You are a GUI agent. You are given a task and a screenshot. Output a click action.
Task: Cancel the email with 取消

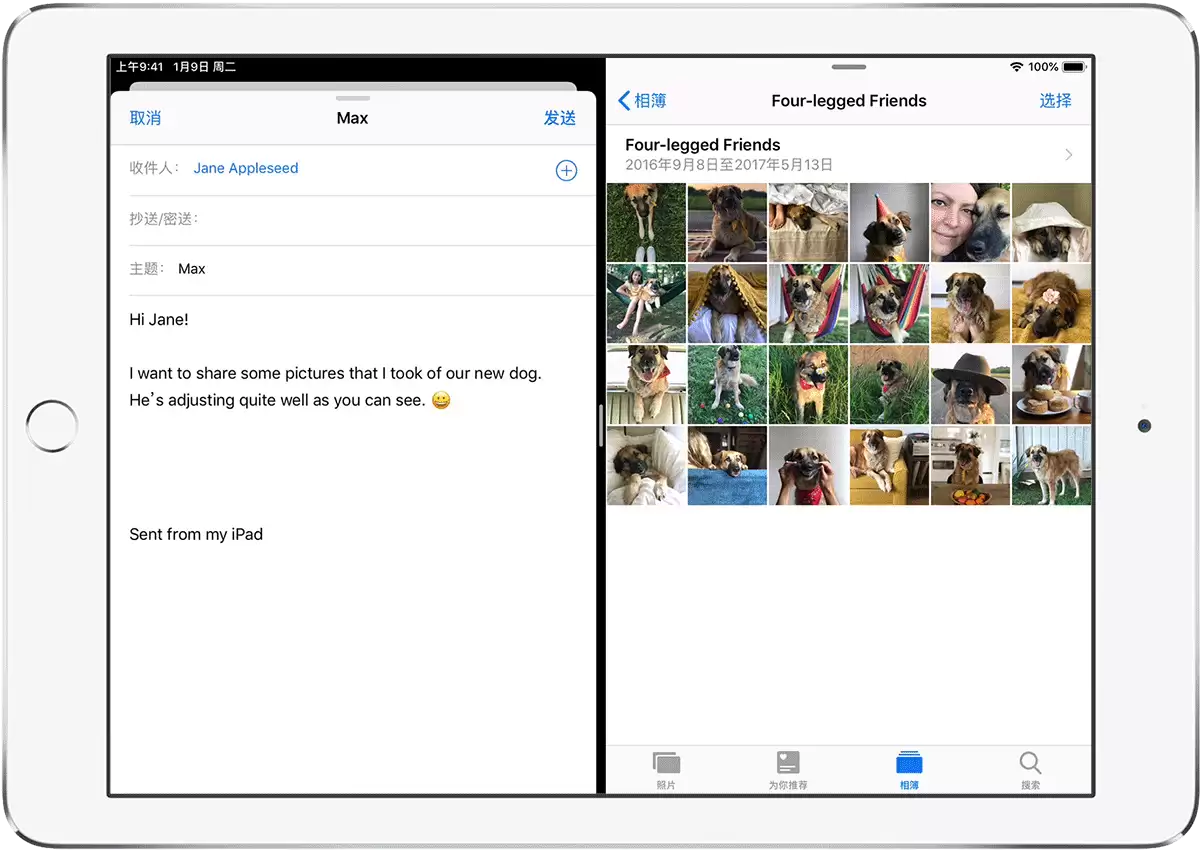145,118
